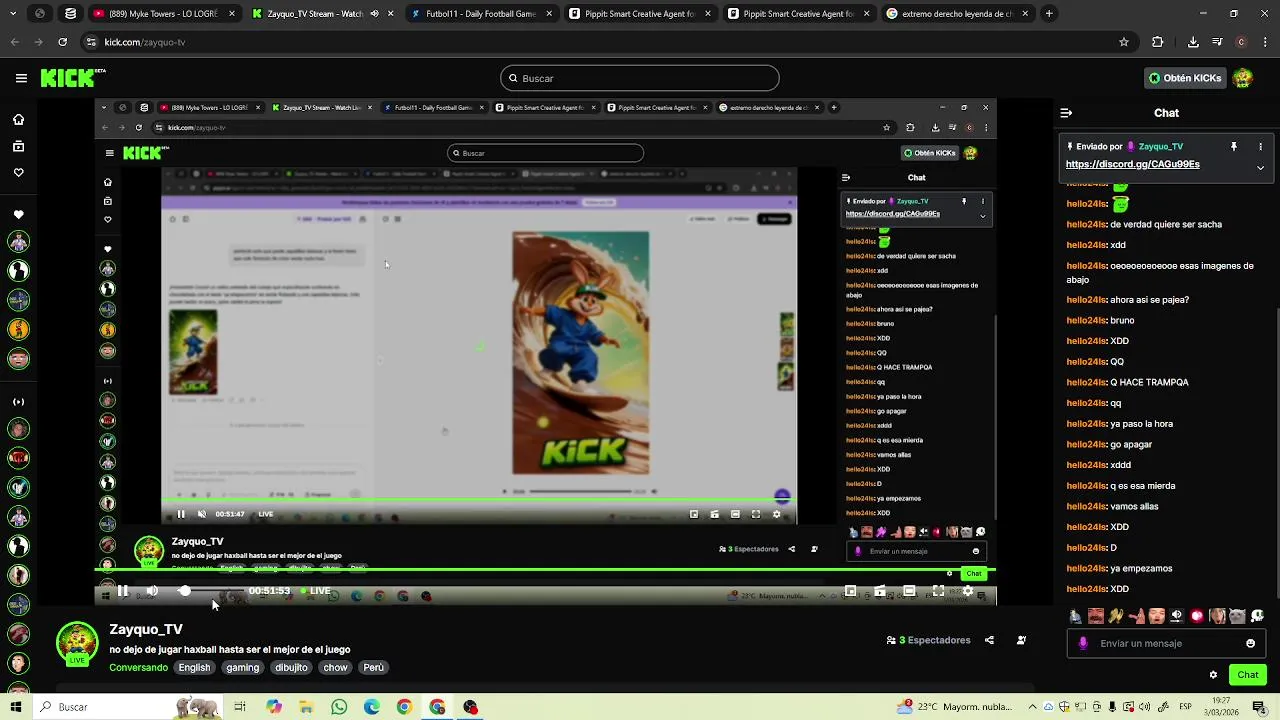Open Zayquo_TV channel avatar
Screen dimensions: 1280x720
[x=77, y=643]
